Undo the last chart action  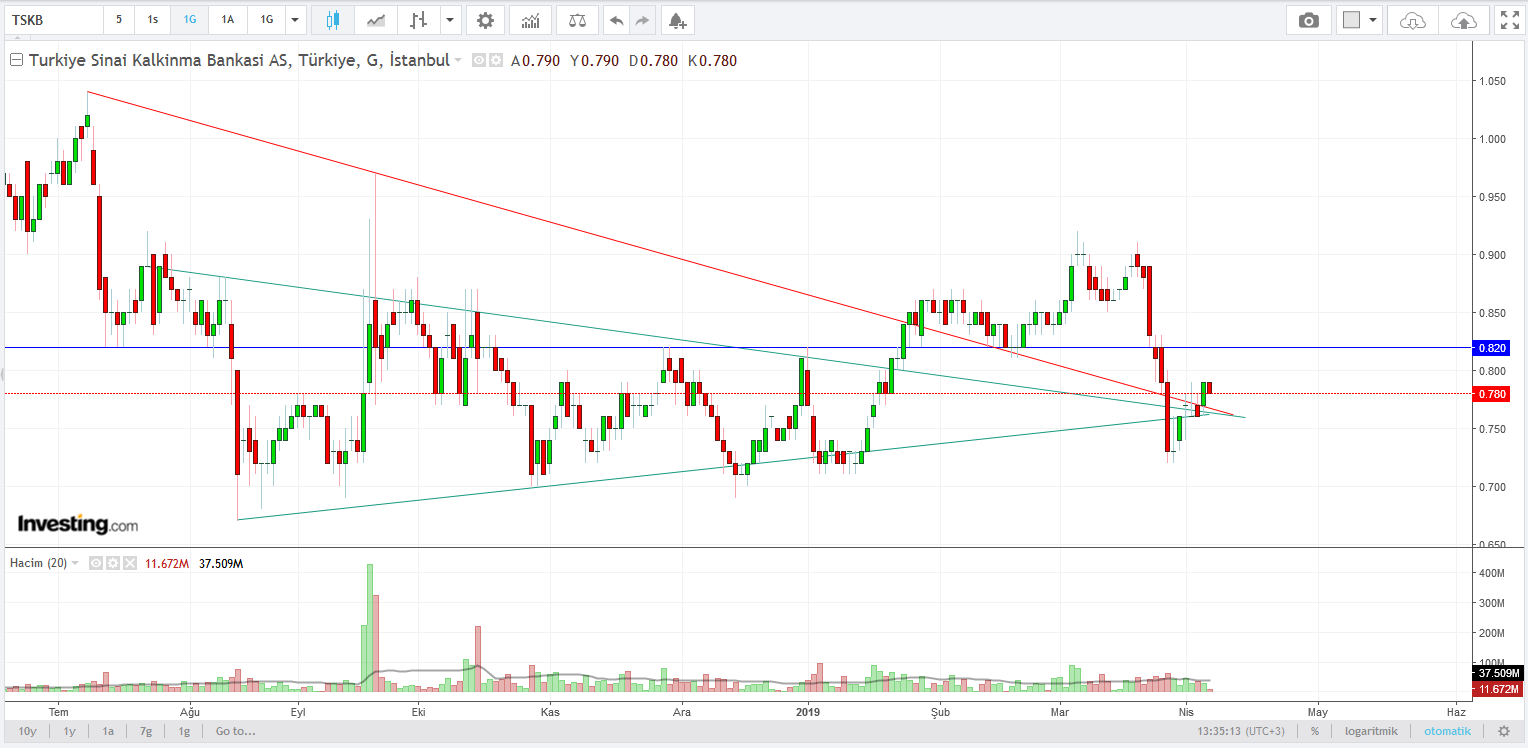616,20
